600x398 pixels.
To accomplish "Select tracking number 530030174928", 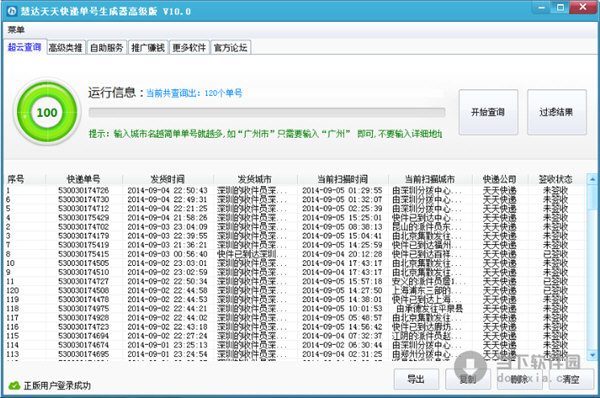I will pos(83,318).
